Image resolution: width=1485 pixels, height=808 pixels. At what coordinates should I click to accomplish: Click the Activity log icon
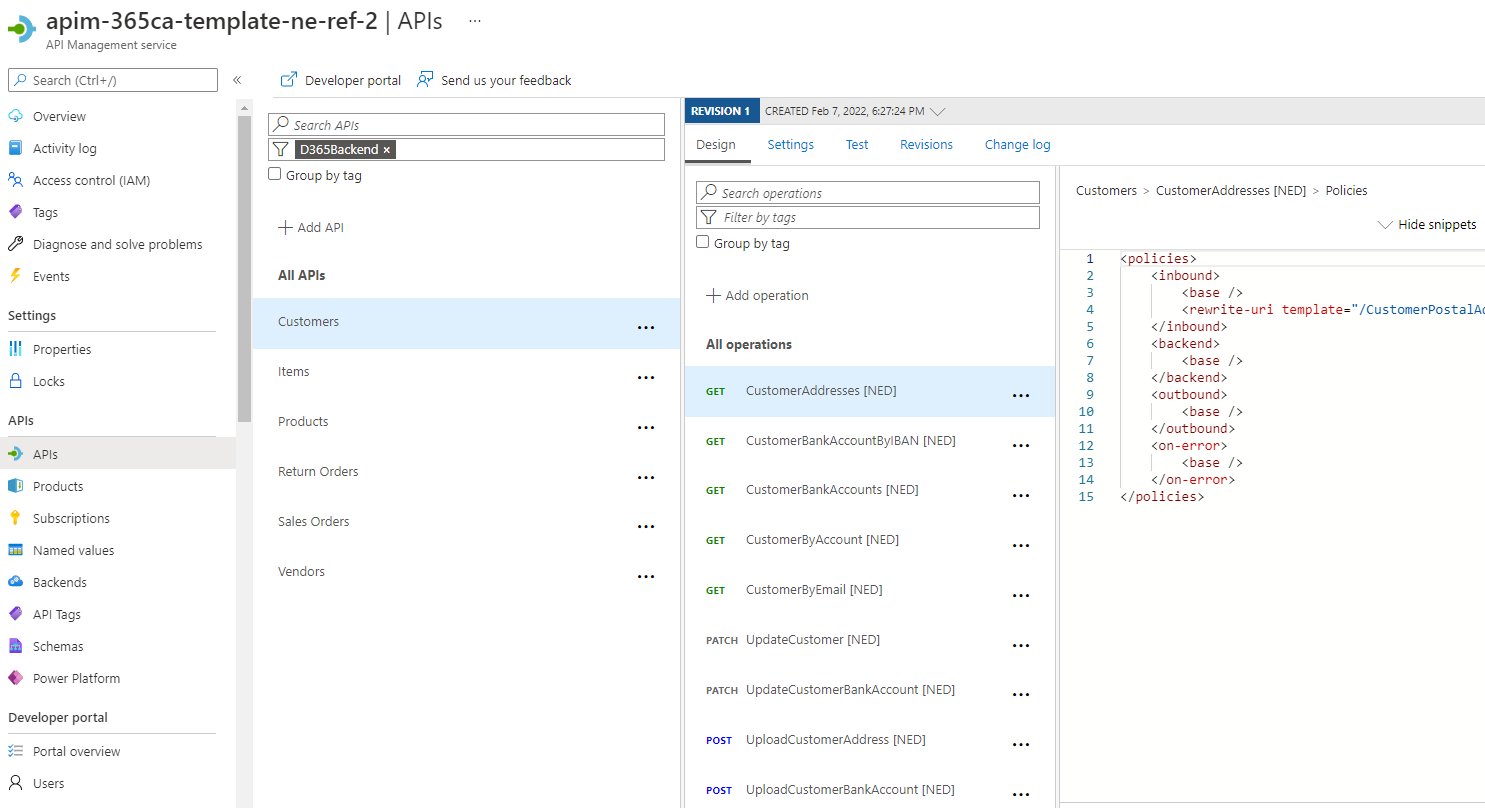pyautogui.click(x=15, y=148)
